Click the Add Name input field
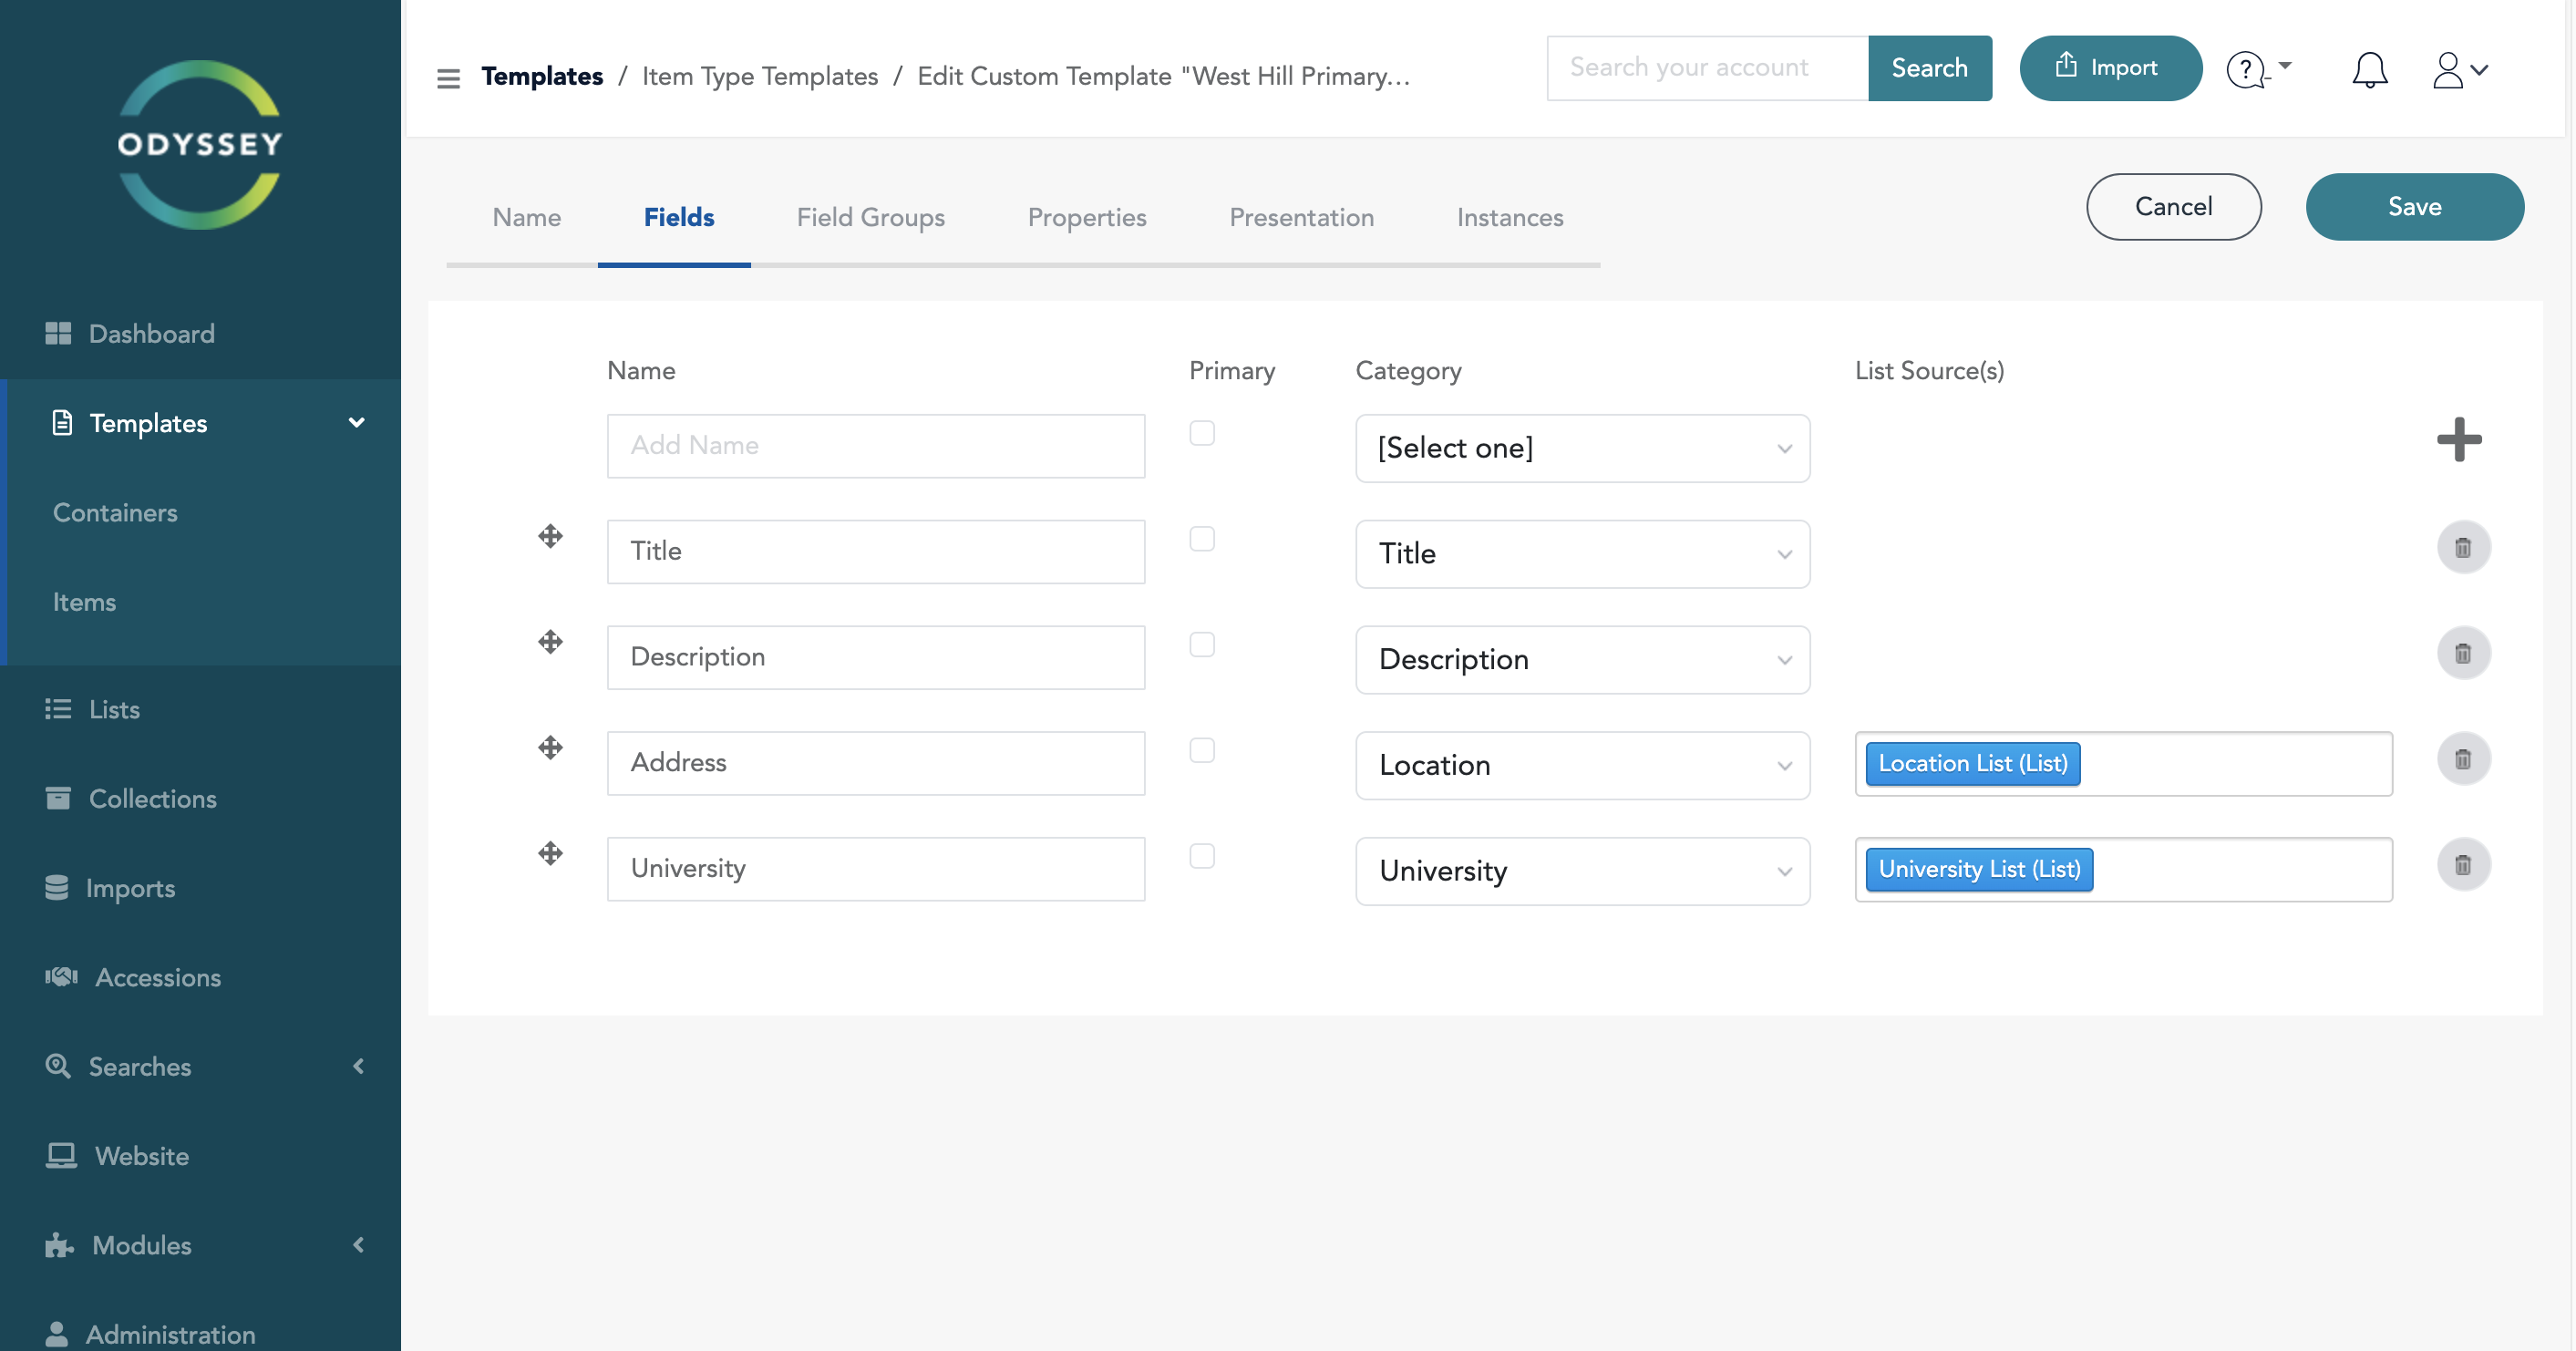Viewport: 2576px width, 1351px height. pos(875,446)
